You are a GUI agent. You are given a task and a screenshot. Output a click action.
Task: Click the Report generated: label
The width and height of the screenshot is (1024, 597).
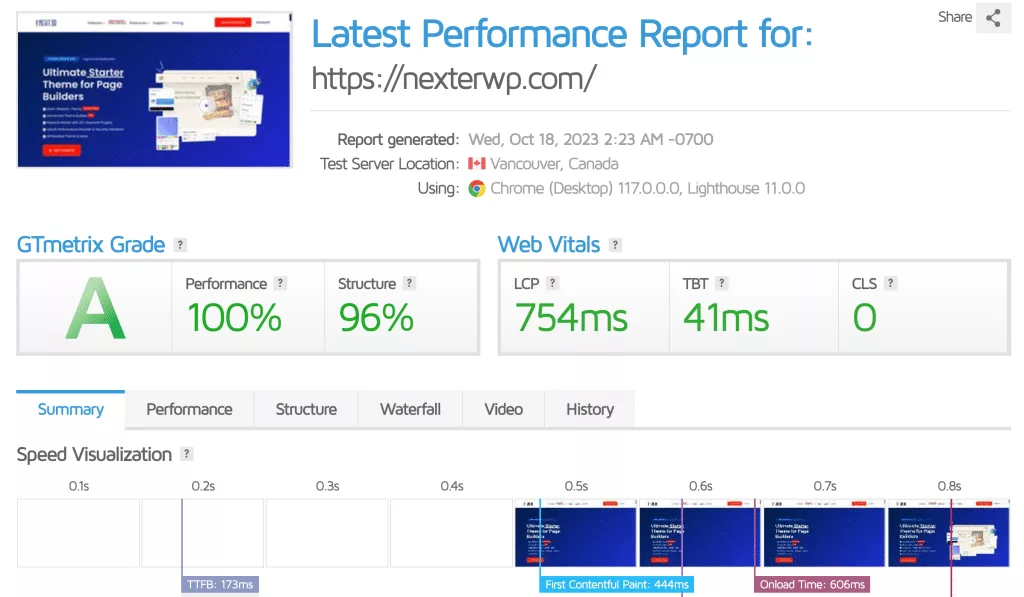click(x=398, y=139)
